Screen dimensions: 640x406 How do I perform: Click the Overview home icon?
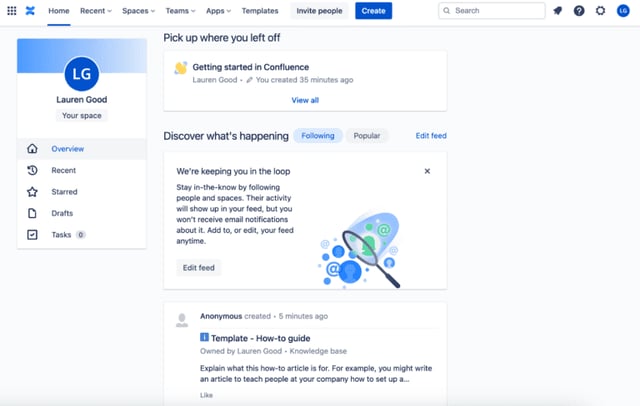(32, 149)
